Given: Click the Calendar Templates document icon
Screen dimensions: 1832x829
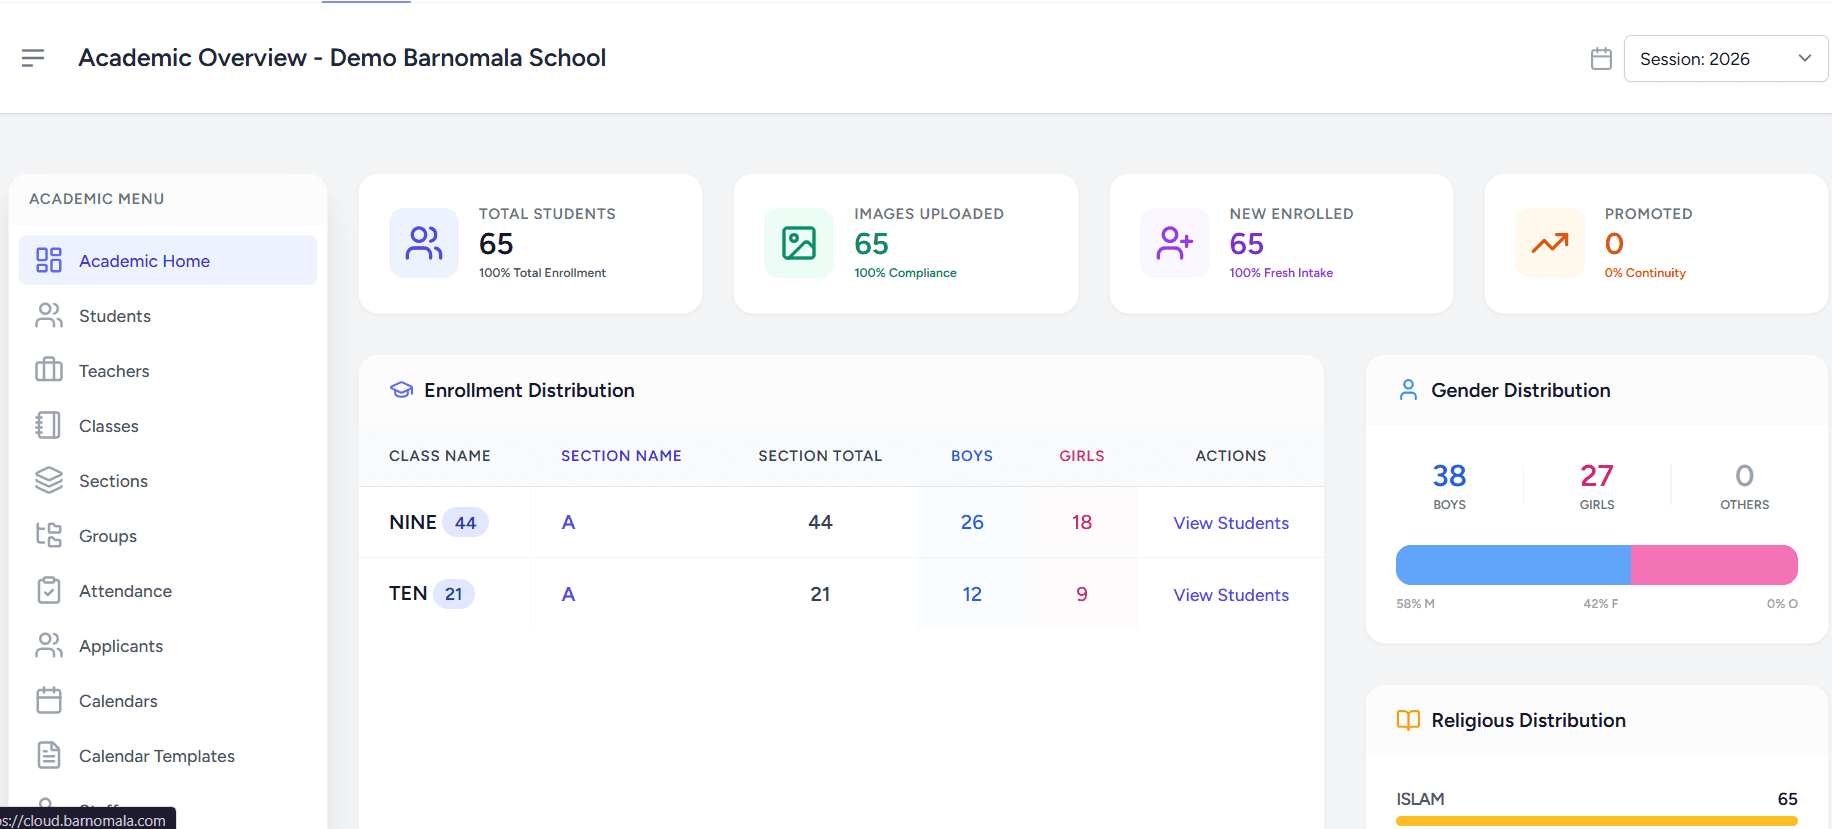Looking at the screenshot, I should (49, 755).
